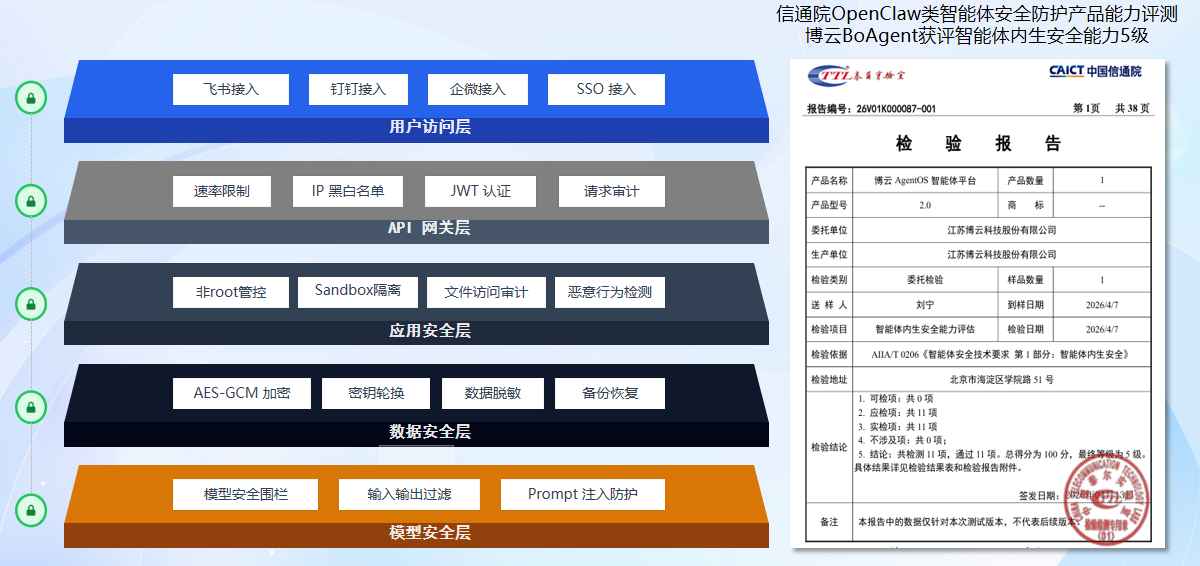The width and height of the screenshot is (1200, 566).
Task: Click the CAICT 中国信通院 logo
Action: [x=1095, y=72]
